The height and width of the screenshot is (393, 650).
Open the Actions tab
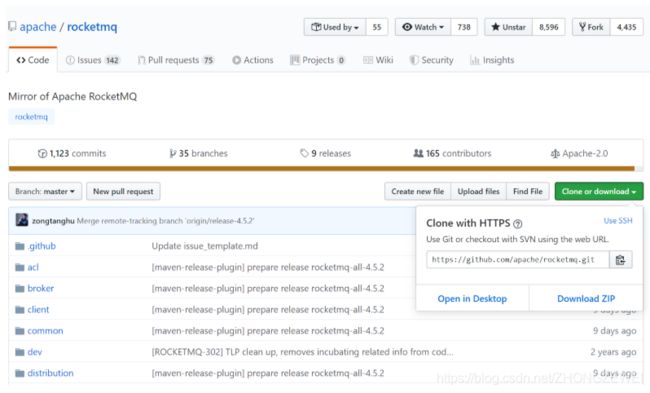pyautogui.click(x=252, y=60)
